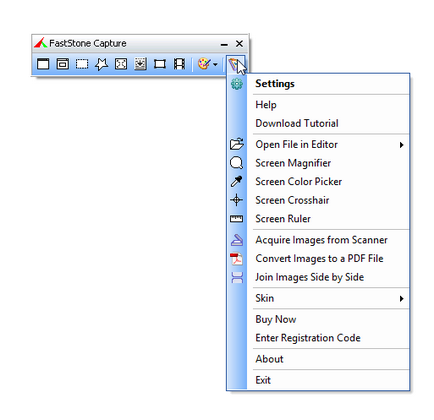Minimize the FastStone Capture panel
The width and height of the screenshot is (434, 420).
(224, 44)
